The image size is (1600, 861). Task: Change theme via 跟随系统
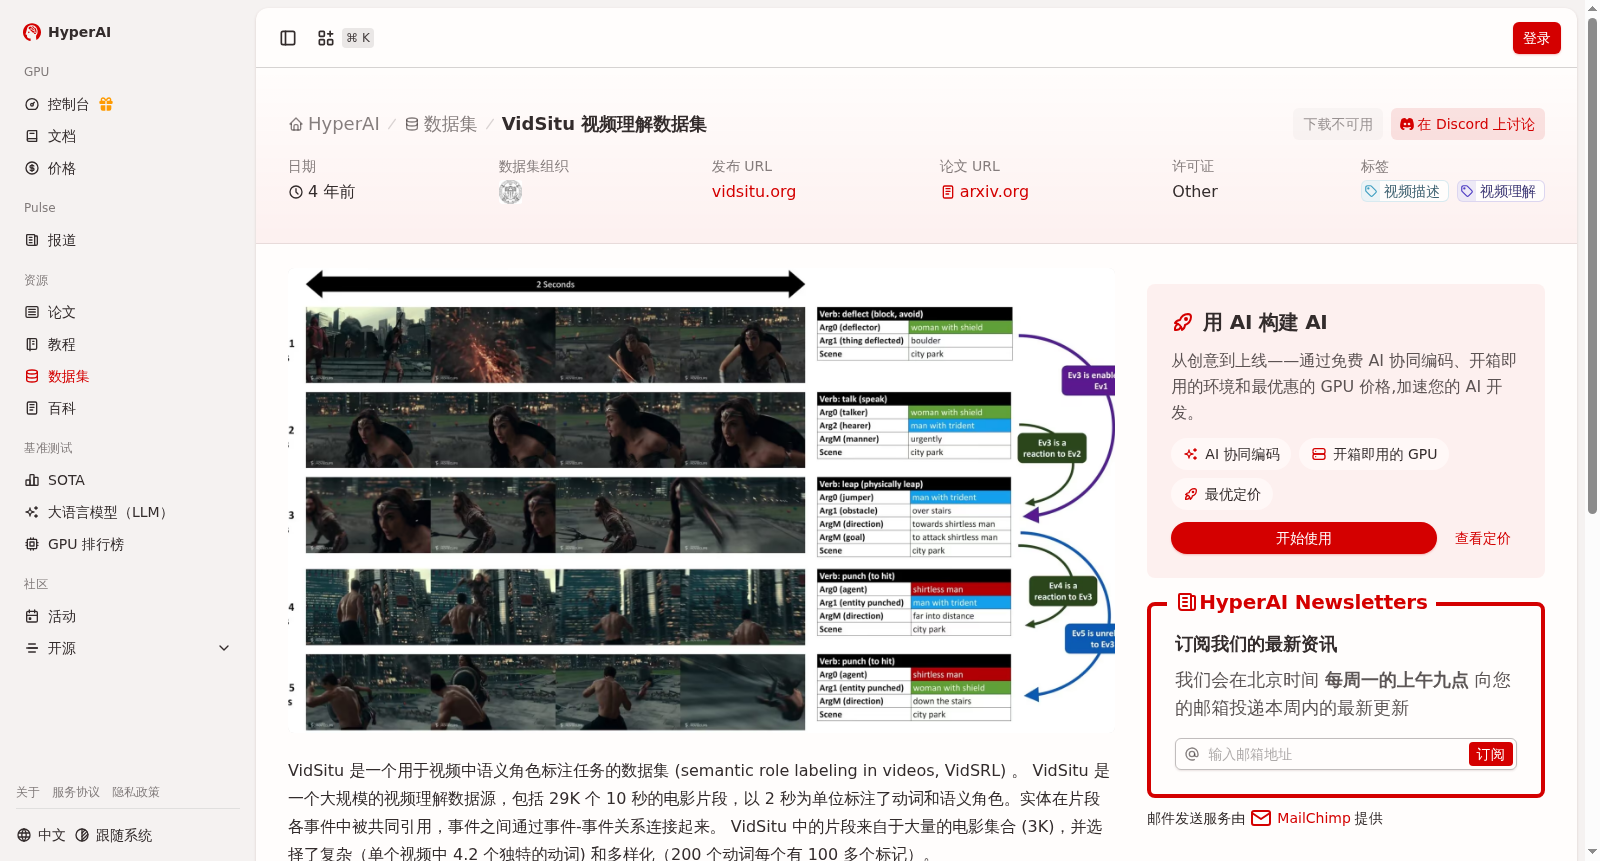(x=114, y=835)
